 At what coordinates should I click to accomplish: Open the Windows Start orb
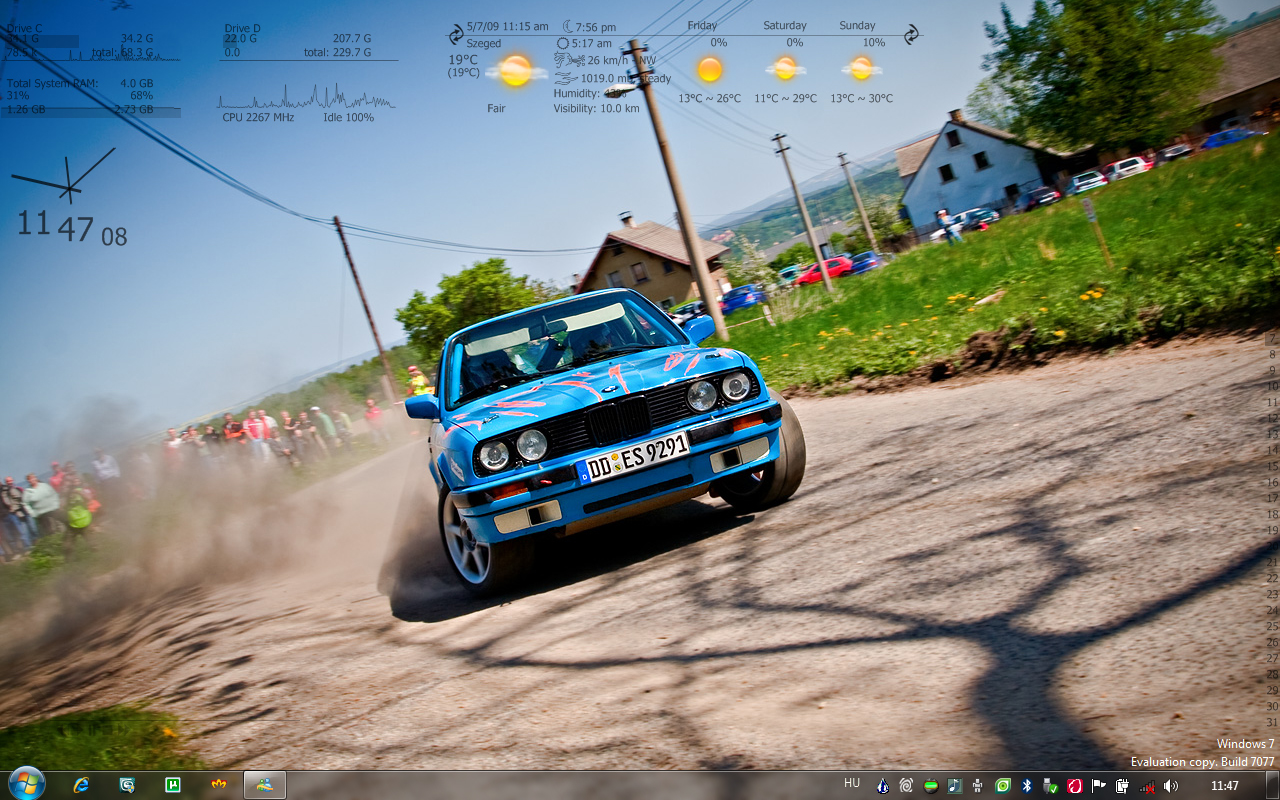click(27, 784)
